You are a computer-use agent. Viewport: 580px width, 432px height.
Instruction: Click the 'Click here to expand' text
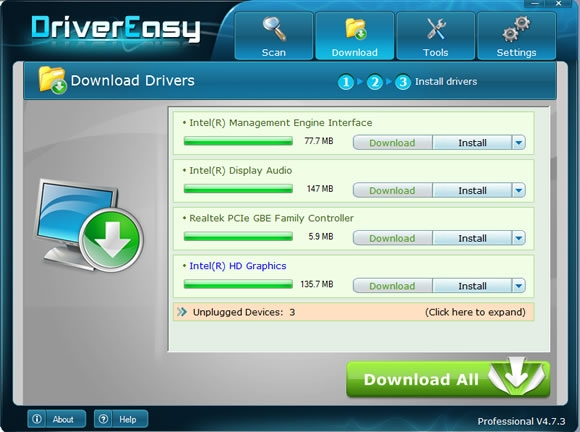pos(475,312)
